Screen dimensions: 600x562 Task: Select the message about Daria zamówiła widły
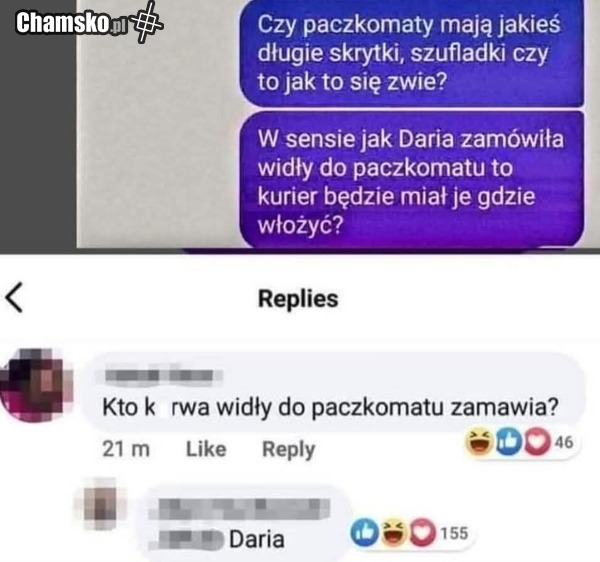tap(412, 180)
